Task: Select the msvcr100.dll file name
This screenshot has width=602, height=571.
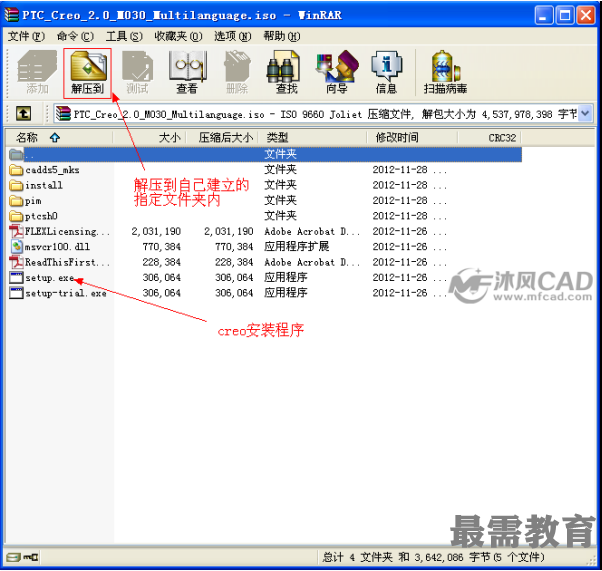Action: click(x=57, y=247)
